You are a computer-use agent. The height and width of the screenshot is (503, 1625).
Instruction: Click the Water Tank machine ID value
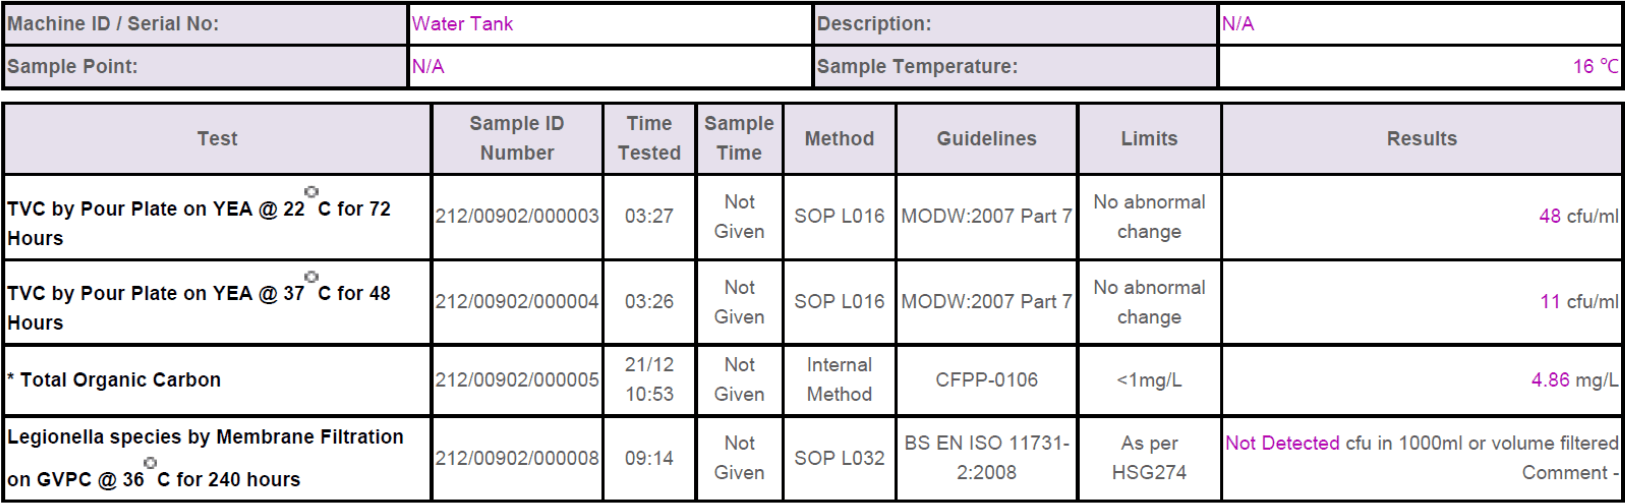pos(462,24)
